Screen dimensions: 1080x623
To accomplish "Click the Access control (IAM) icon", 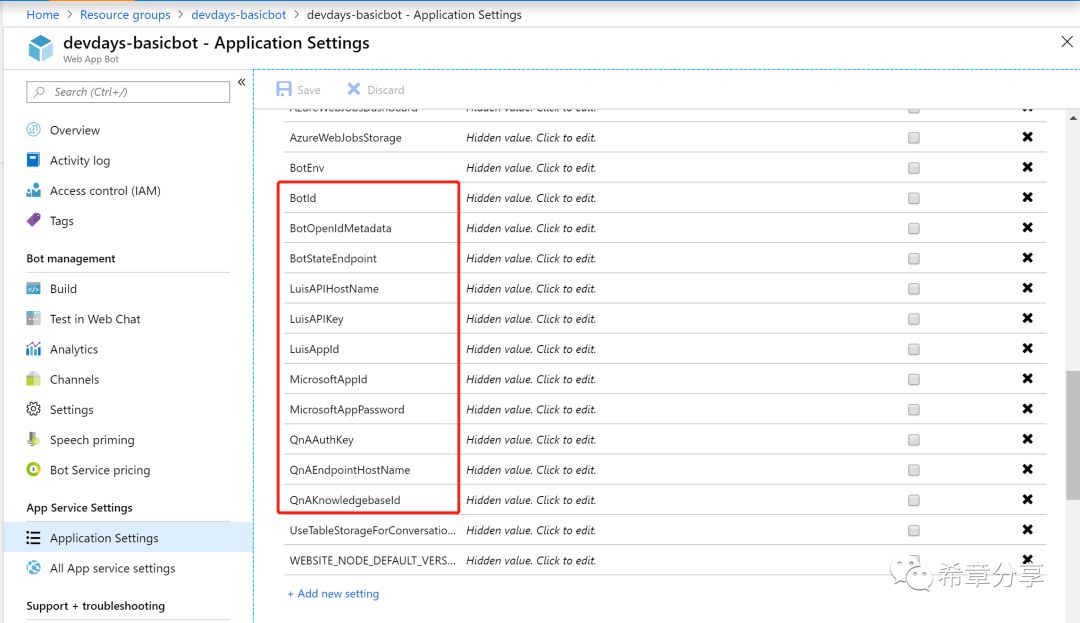I will click(x=33, y=190).
